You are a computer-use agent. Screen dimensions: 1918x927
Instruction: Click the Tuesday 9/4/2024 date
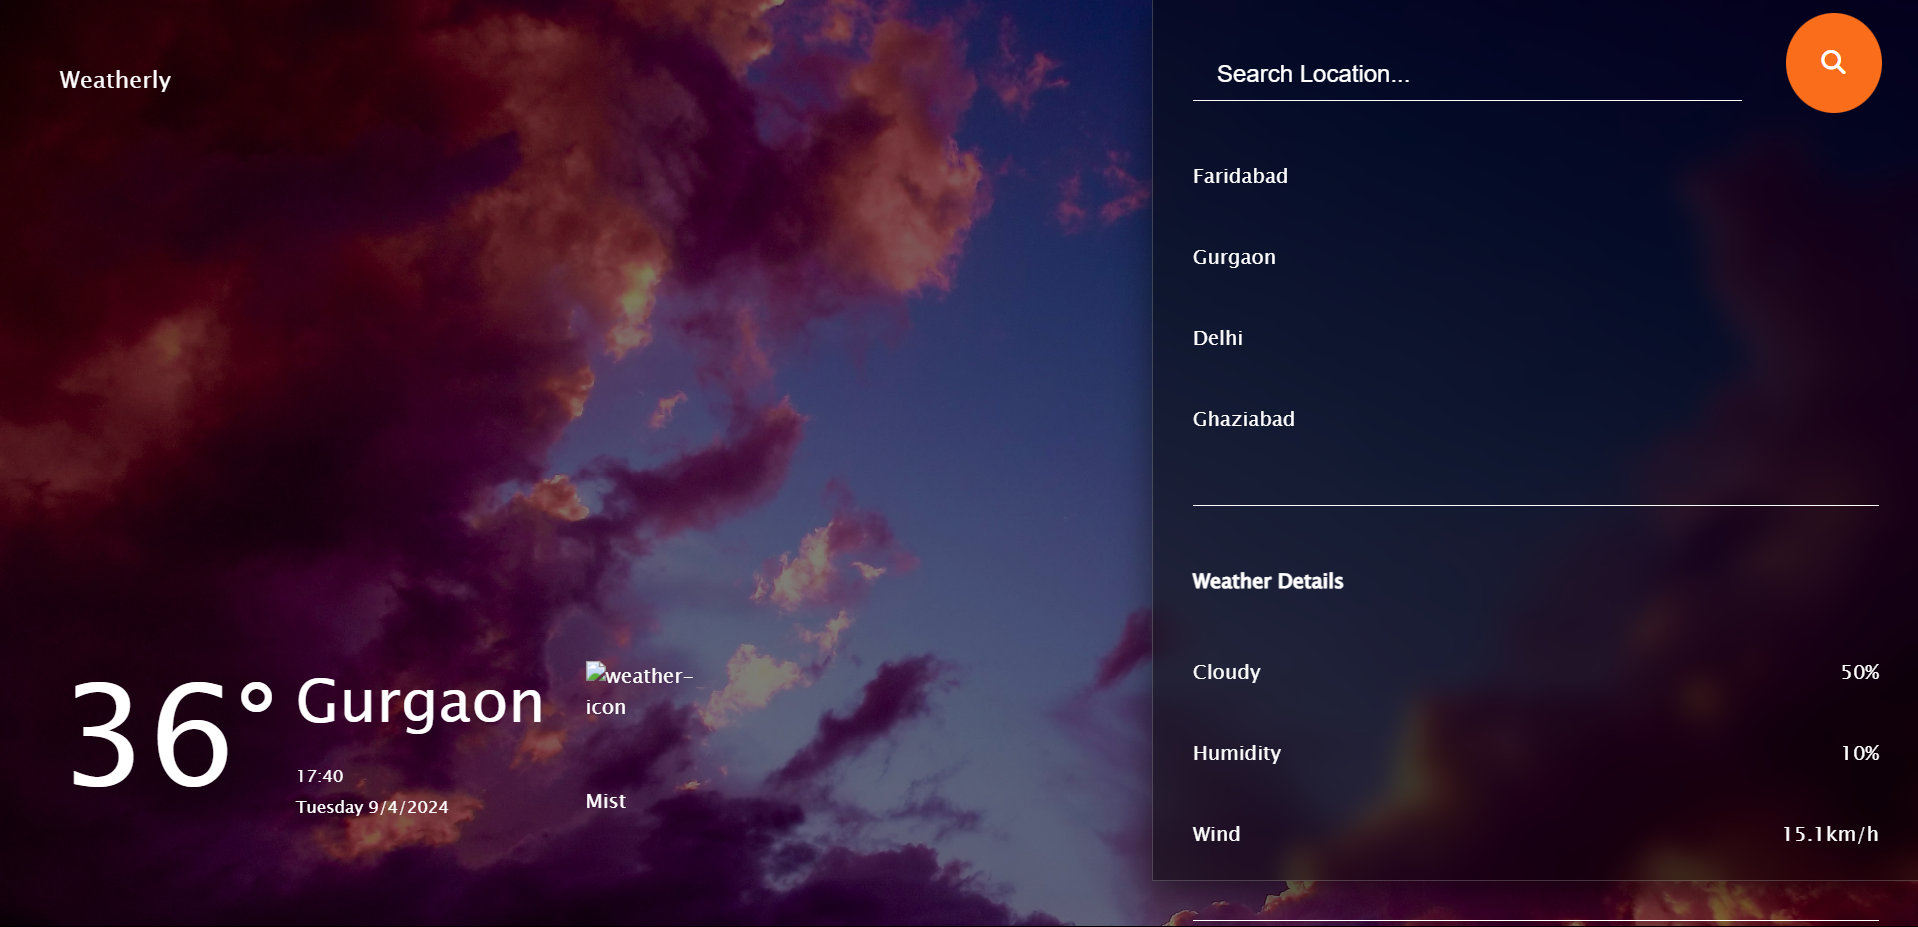click(x=372, y=807)
